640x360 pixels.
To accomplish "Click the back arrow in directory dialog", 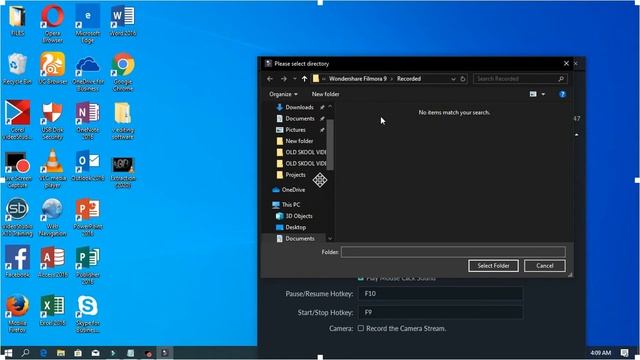I will coord(270,79).
